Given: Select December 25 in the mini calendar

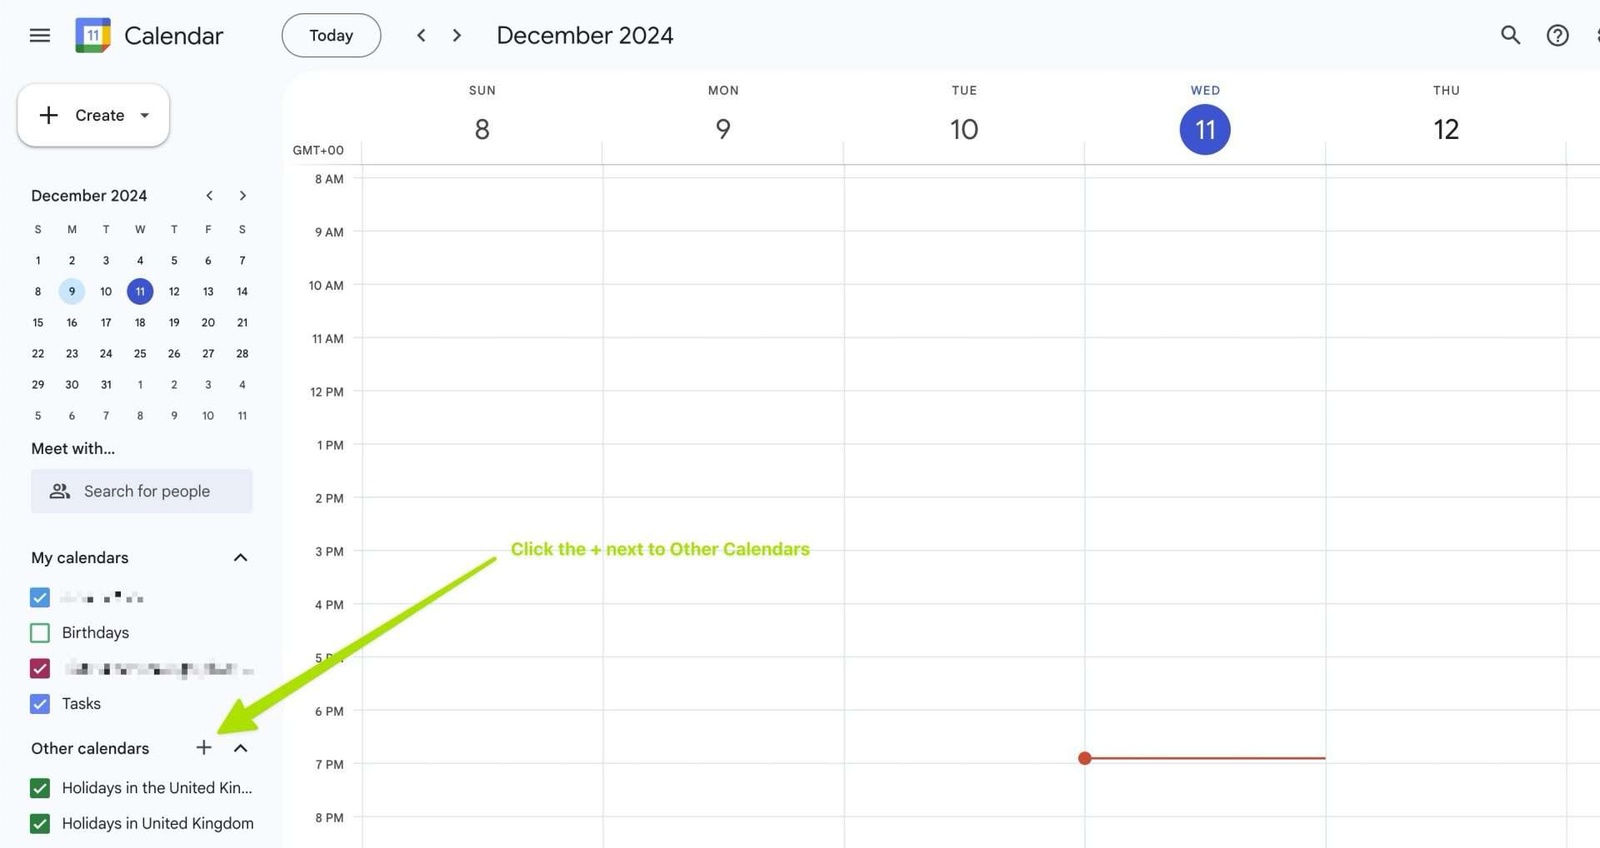Looking at the screenshot, I should [140, 353].
